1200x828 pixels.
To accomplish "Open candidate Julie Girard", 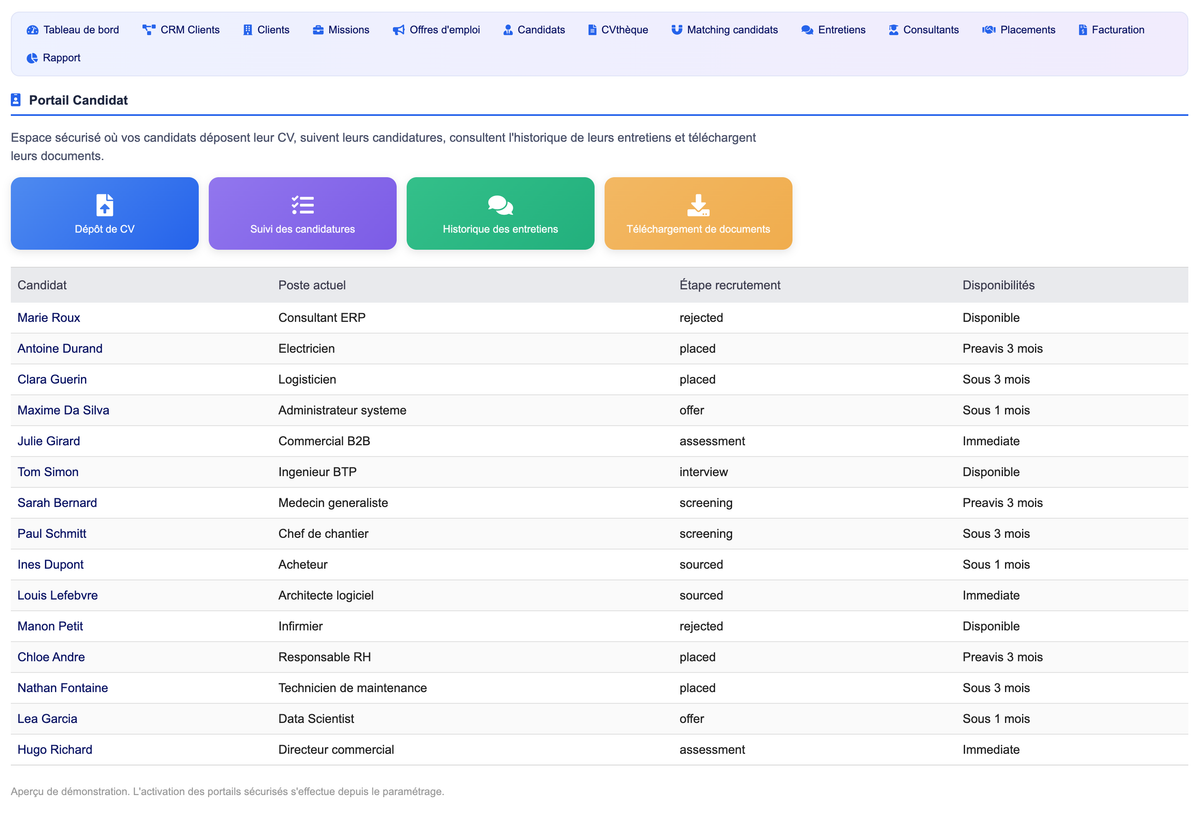I will click(49, 441).
